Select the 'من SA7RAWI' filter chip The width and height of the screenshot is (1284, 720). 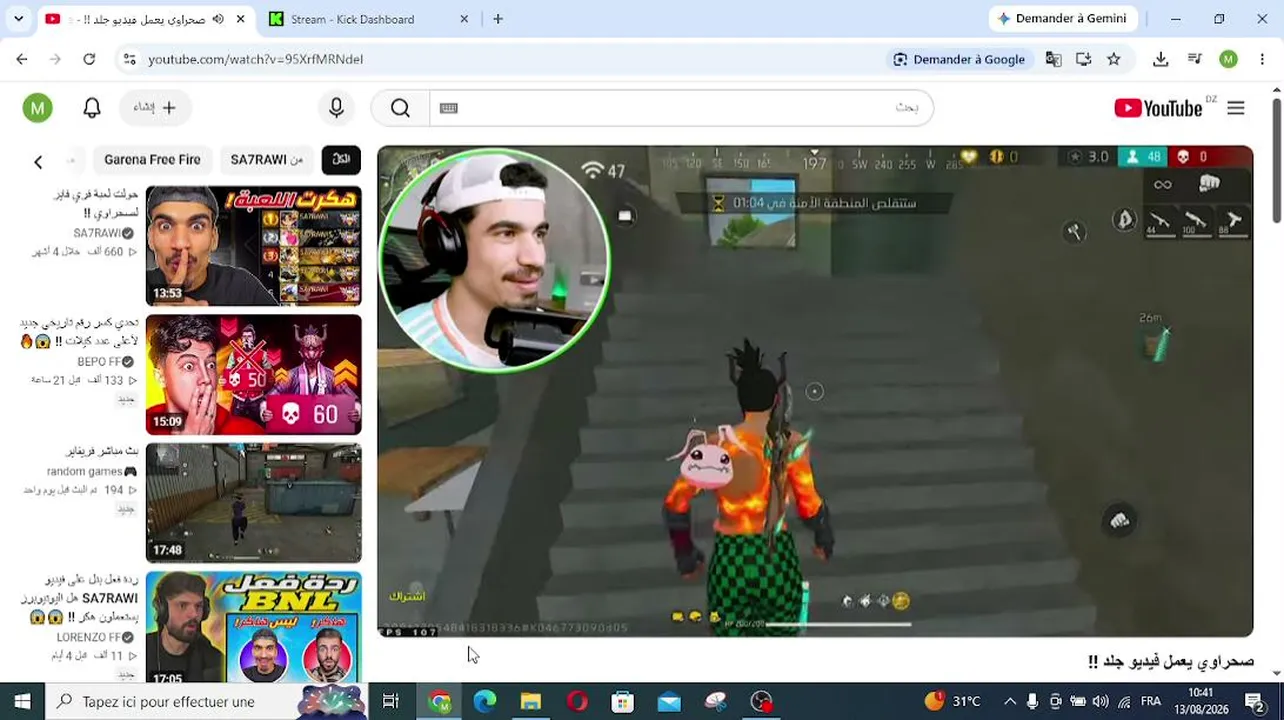(266, 160)
